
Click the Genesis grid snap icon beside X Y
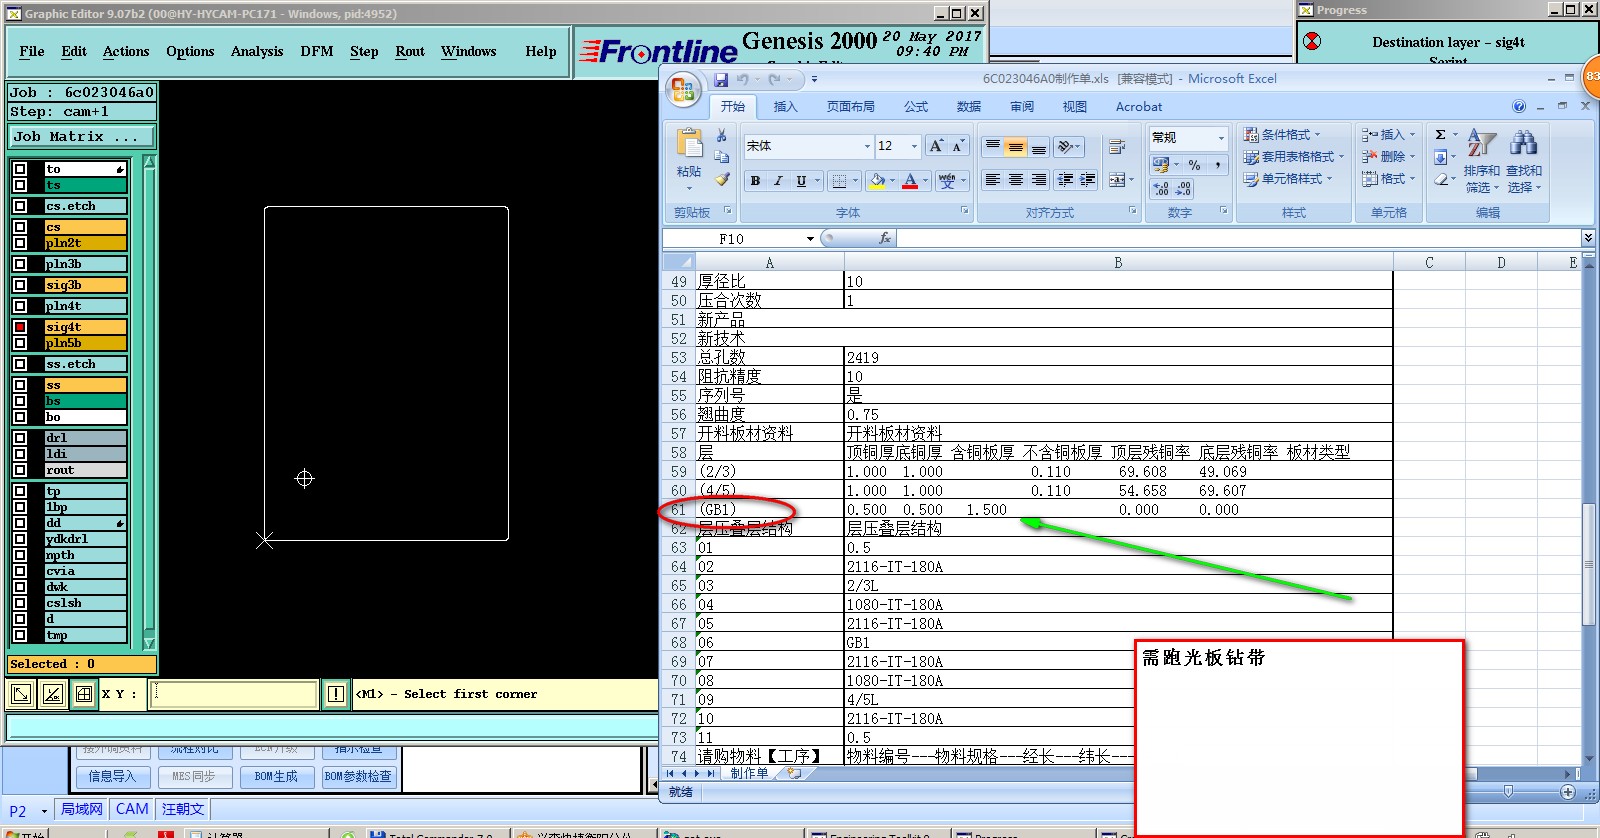[x=84, y=694]
